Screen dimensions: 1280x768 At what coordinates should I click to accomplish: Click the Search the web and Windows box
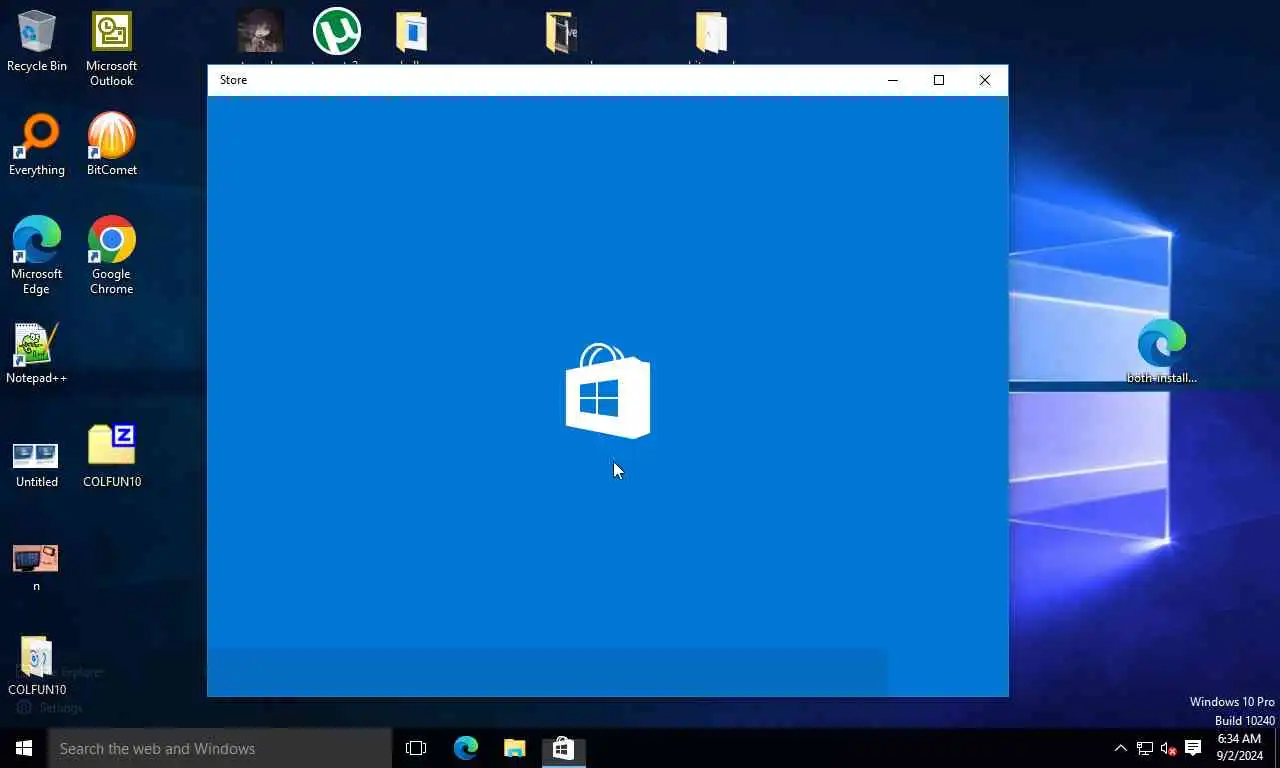tap(220, 748)
